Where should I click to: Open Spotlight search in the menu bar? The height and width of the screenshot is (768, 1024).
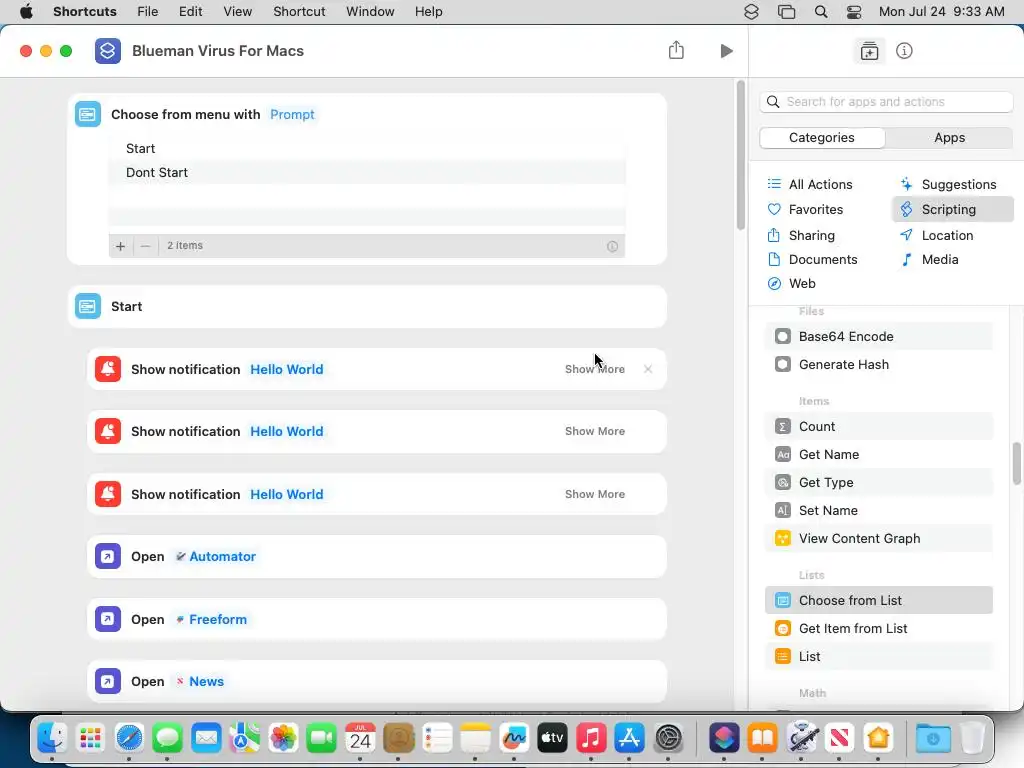821,12
